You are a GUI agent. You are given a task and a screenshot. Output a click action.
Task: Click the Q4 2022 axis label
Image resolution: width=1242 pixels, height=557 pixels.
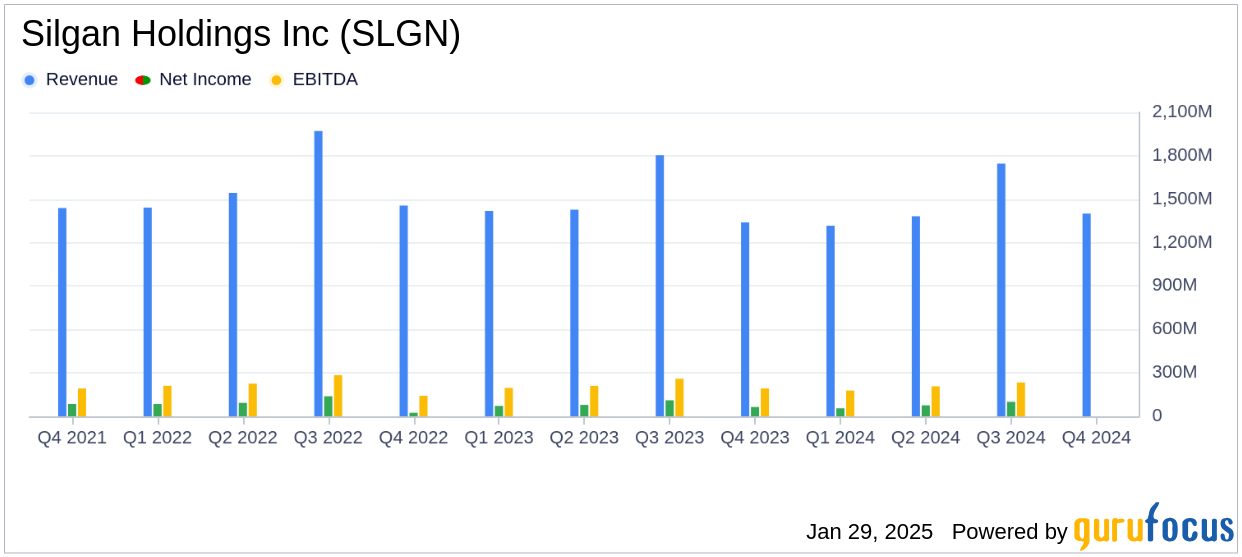click(x=413, y=438)
